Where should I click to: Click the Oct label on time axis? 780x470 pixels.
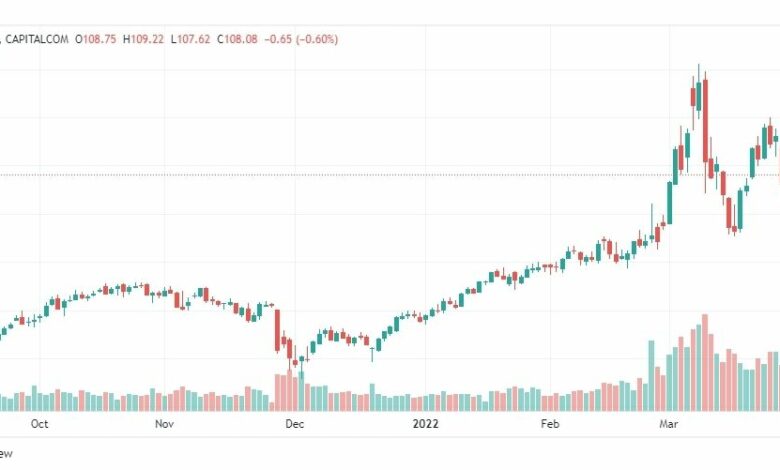coord(39,424)
